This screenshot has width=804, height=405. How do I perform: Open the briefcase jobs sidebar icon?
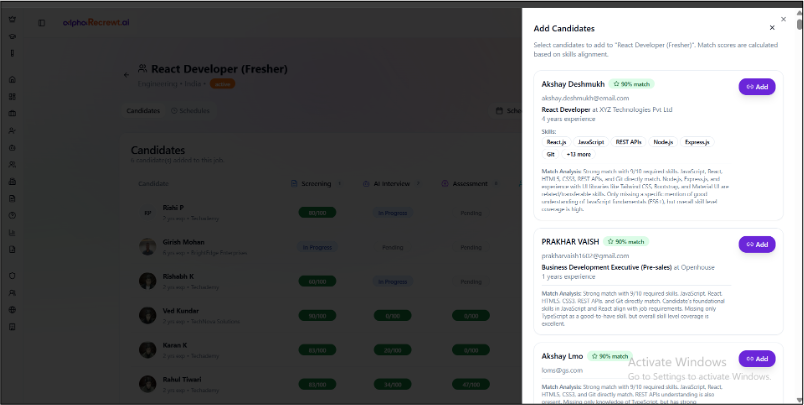click(x=12, y=113)
